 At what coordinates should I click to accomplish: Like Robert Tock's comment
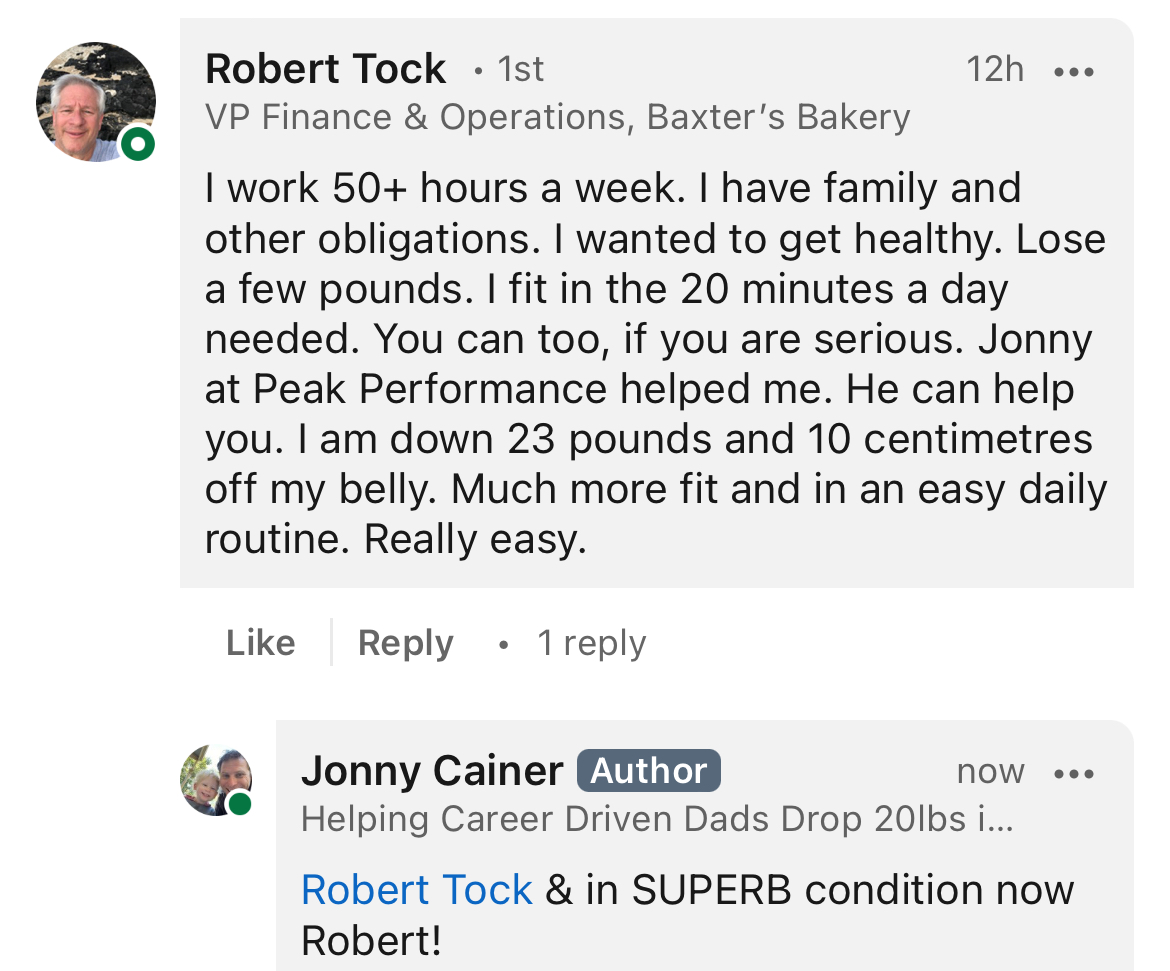260,643
